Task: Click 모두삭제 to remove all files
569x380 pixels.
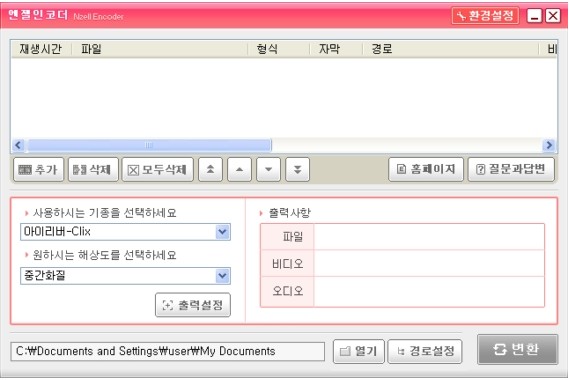Action: click(158, 169)
